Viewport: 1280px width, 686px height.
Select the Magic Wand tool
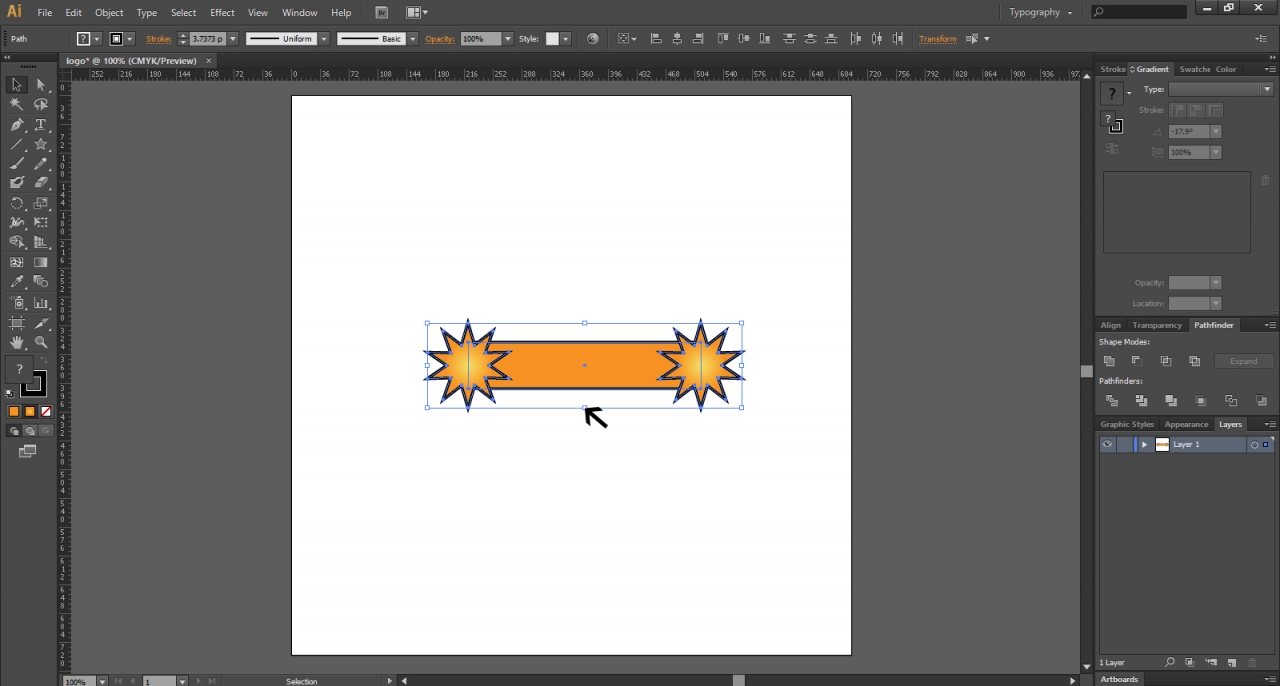pos(17,104)
